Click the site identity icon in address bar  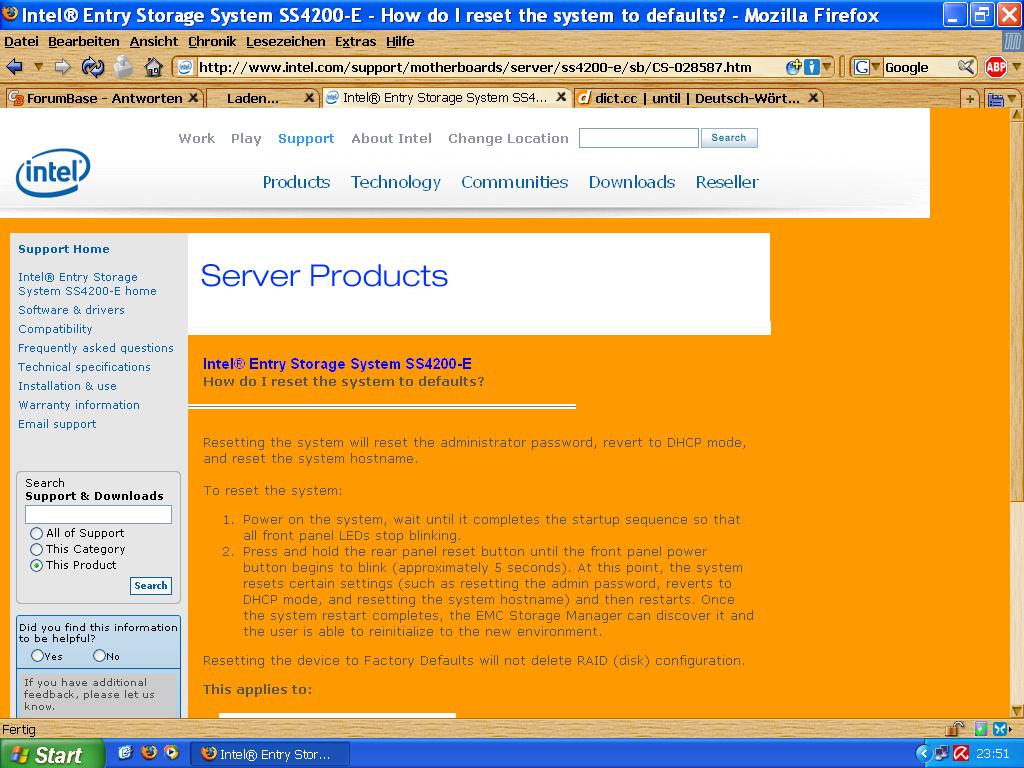click(x=185, y=67)
